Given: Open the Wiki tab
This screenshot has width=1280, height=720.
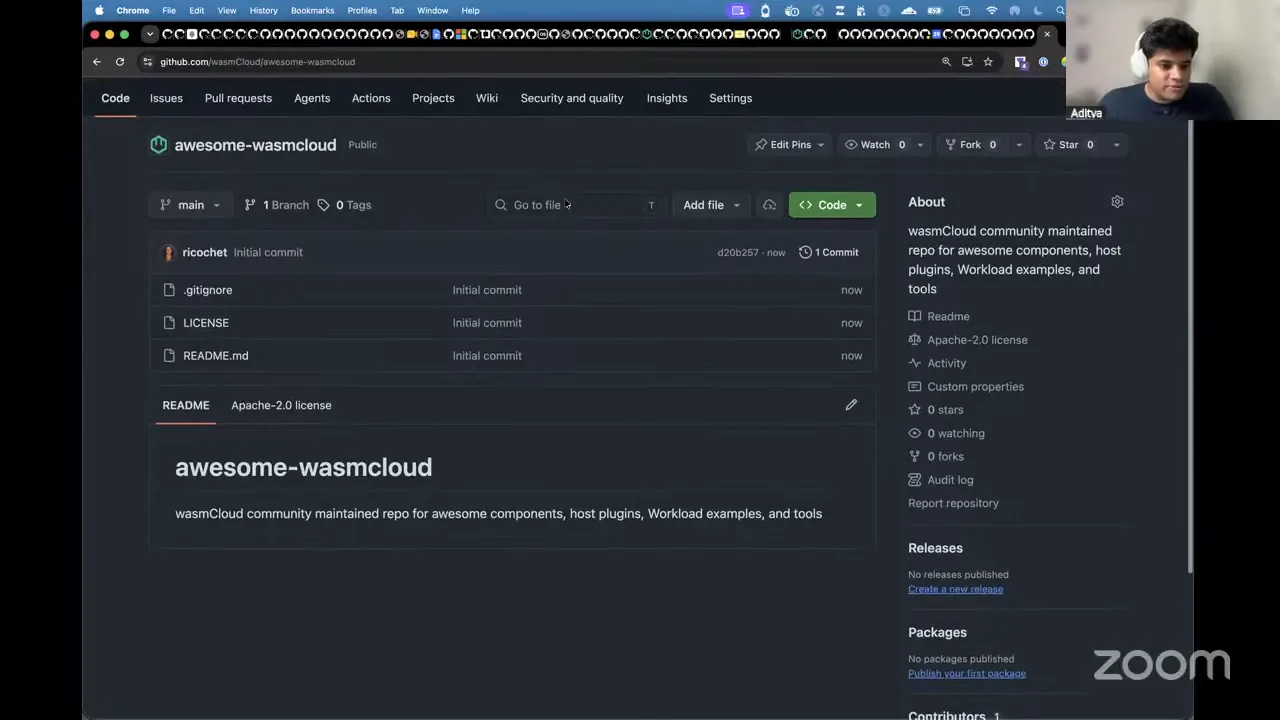Looking at the screenshot, I should click(x=487, y=98).
